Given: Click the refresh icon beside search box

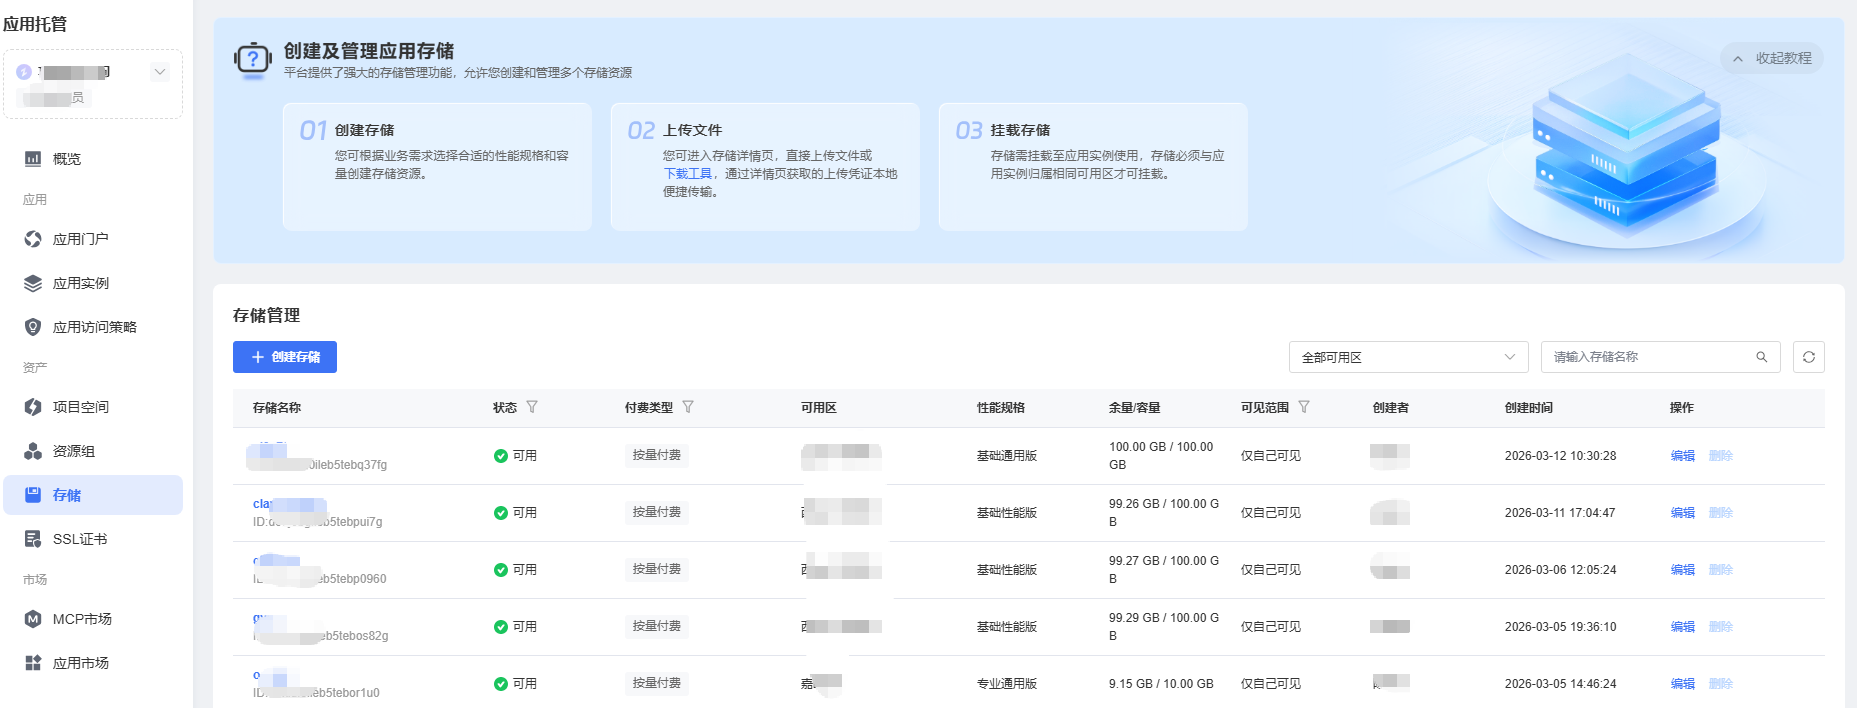Looking at the screenshot, I should point(1808,357).
